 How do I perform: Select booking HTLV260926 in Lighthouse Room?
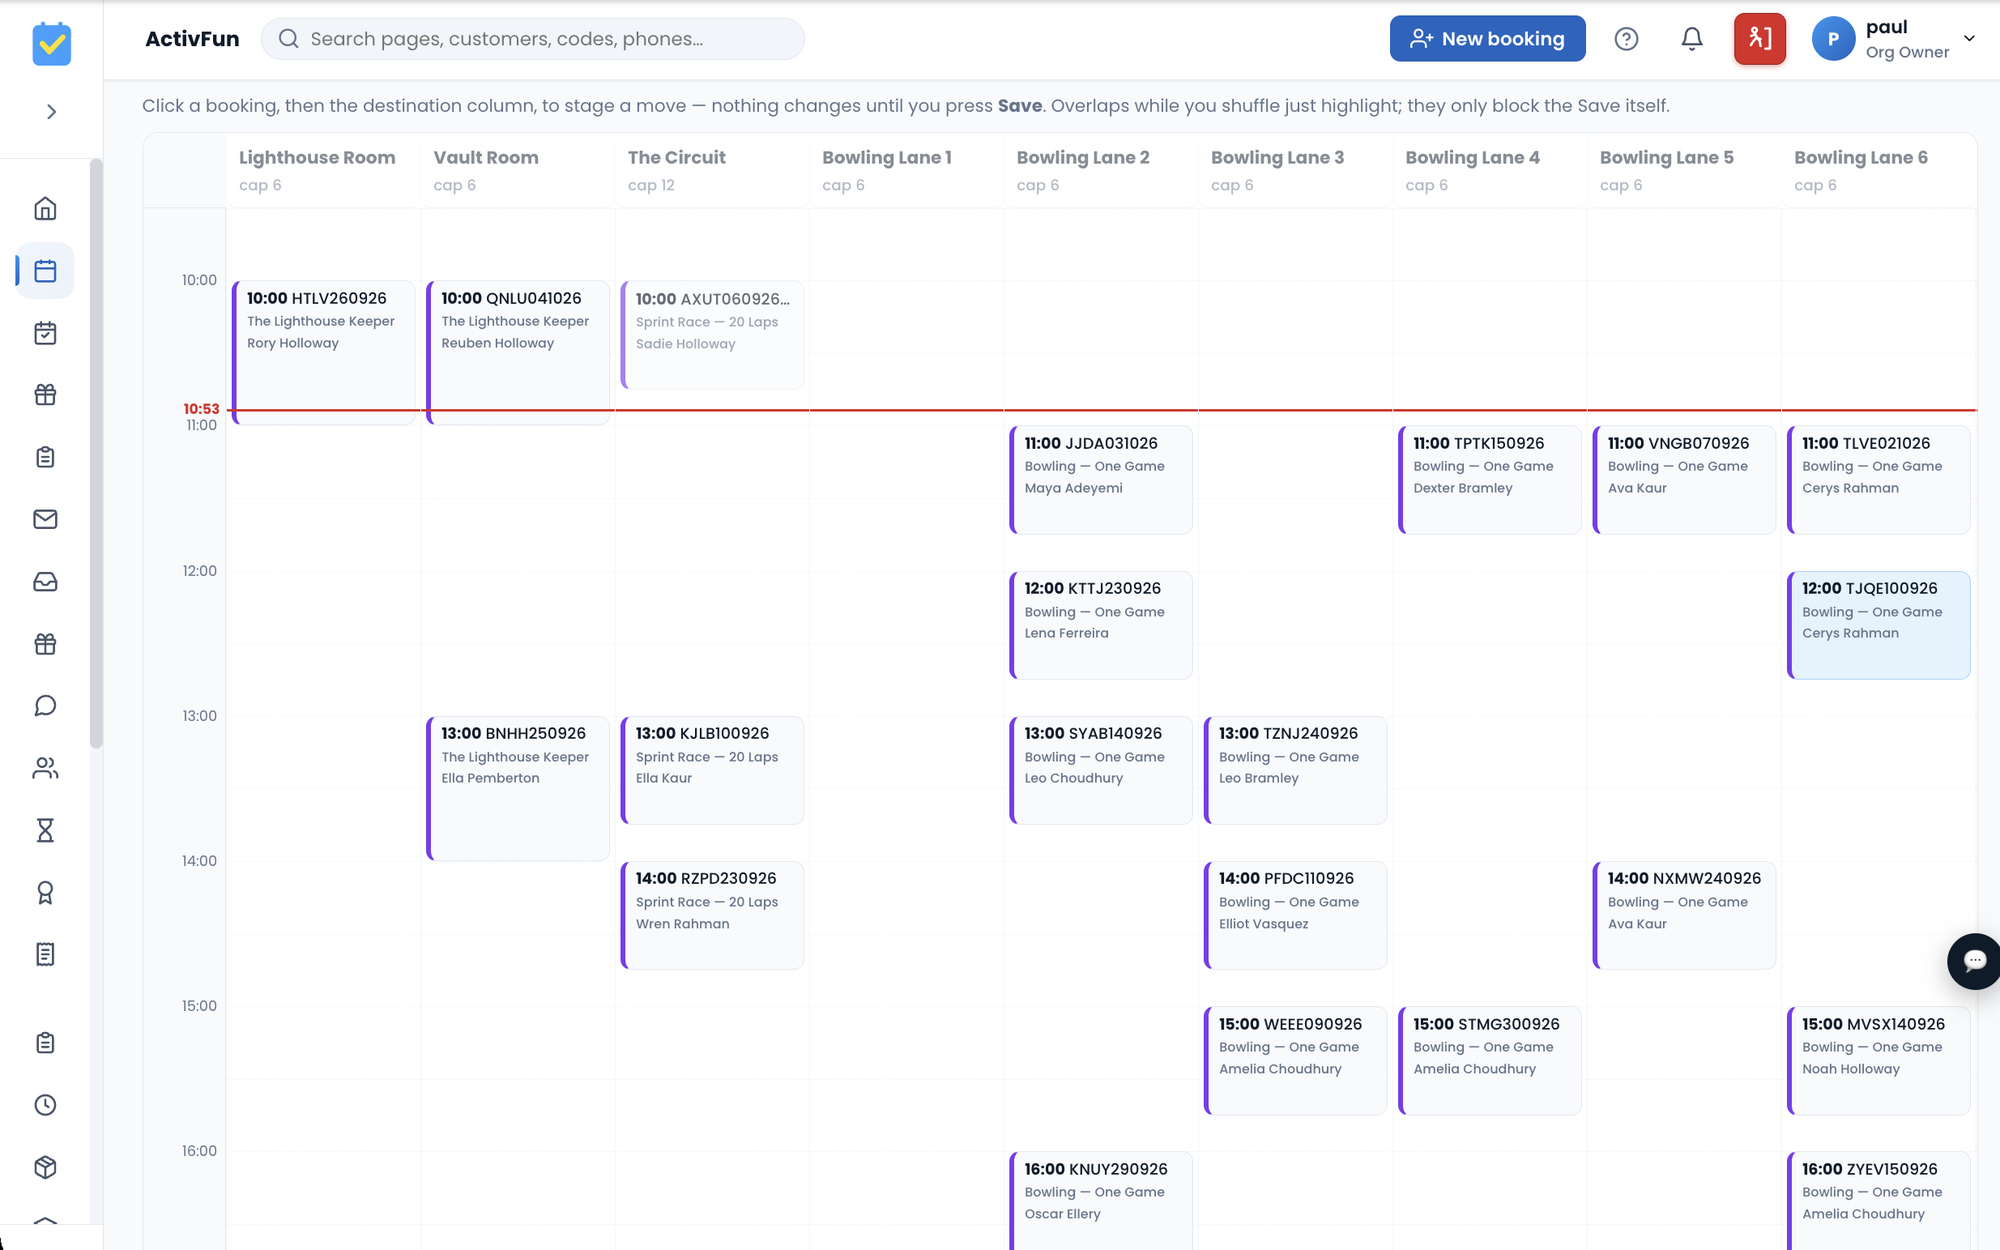click(x=324, y=352)
